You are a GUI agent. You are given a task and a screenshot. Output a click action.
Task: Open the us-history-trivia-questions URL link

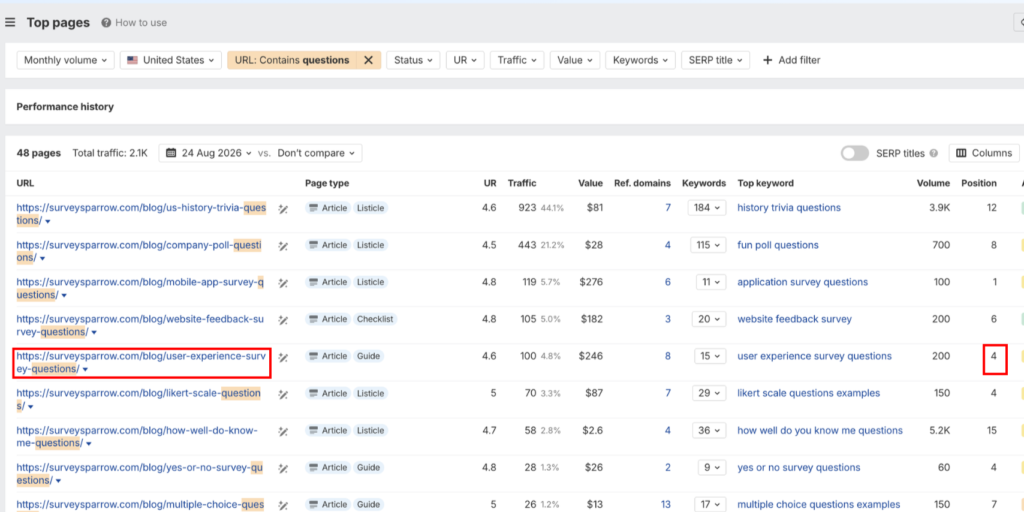click(x=141, y=214)
